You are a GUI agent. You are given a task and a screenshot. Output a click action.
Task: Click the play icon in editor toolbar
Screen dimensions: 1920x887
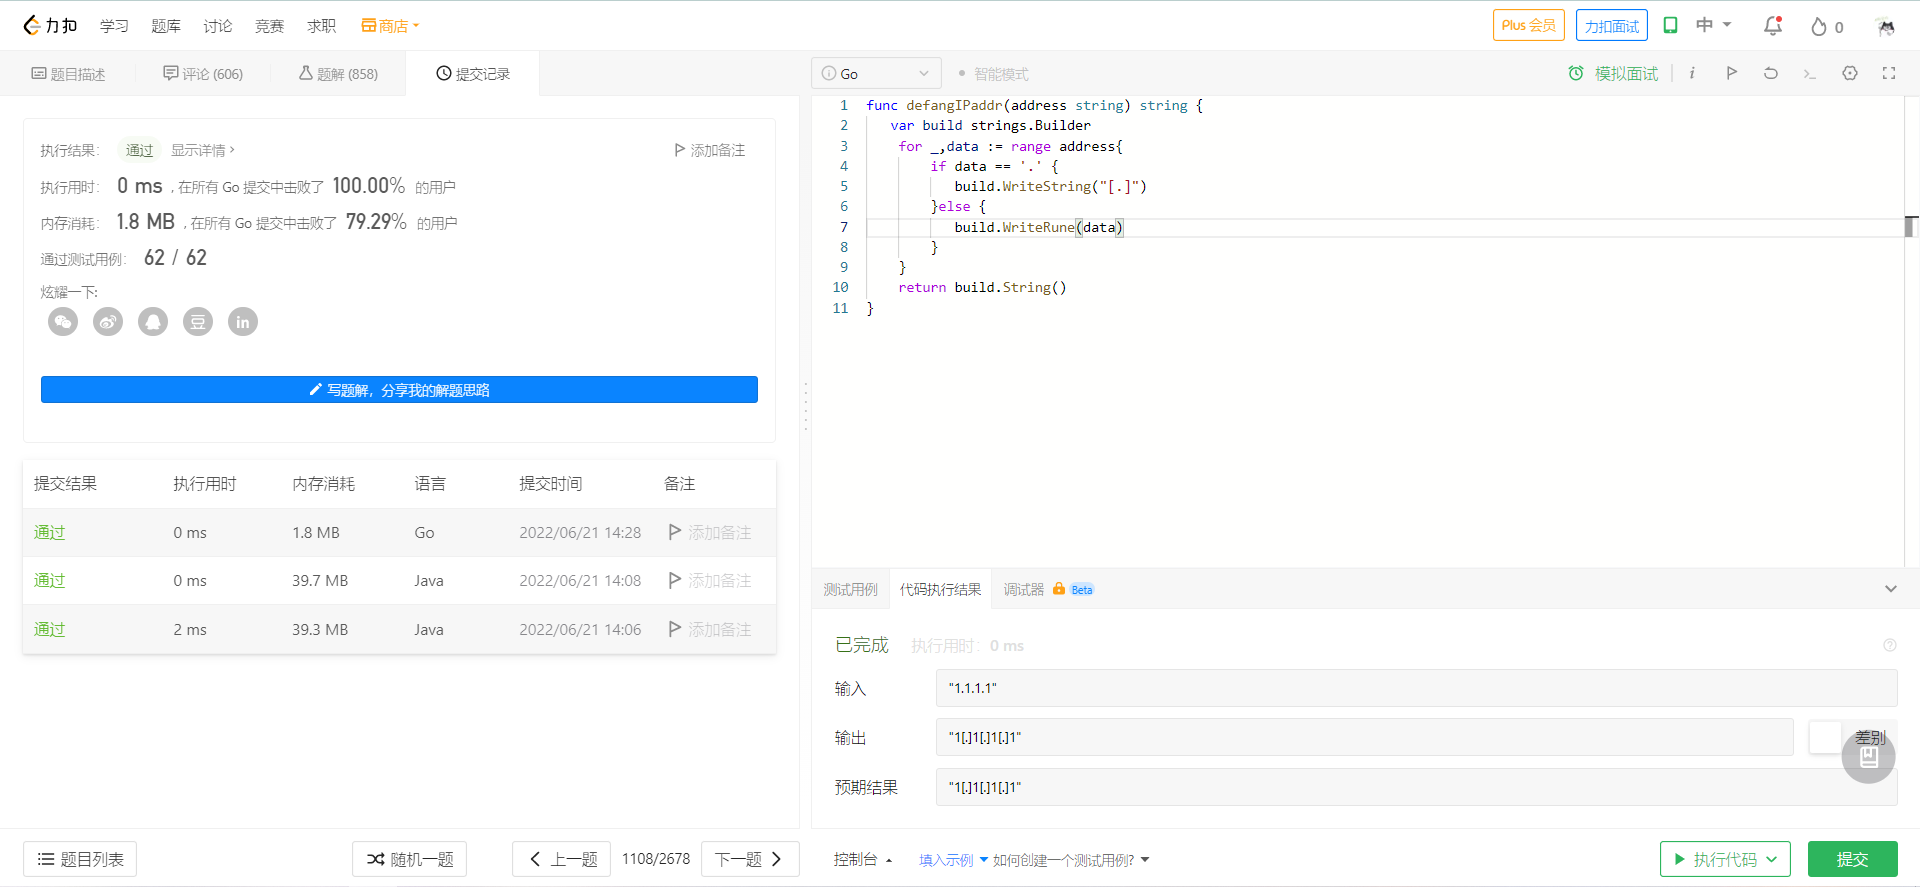(x=1731, y=73)
